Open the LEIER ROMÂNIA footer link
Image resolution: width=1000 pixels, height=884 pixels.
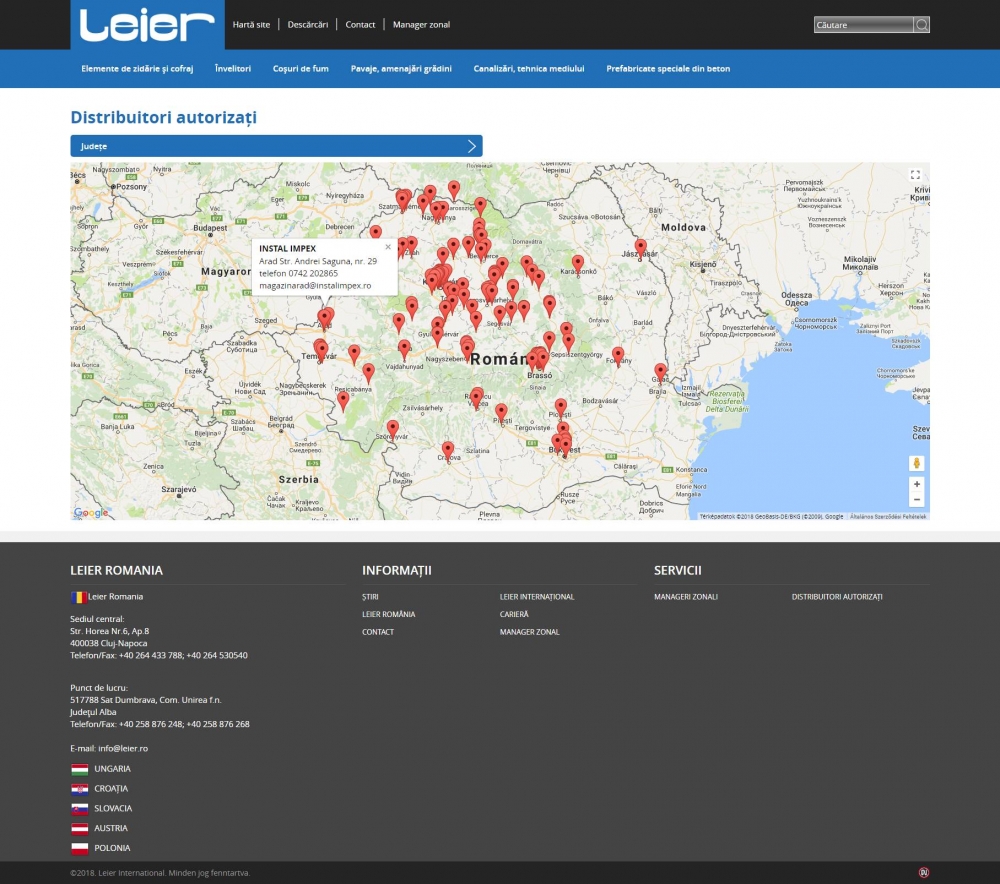point(388,614)
